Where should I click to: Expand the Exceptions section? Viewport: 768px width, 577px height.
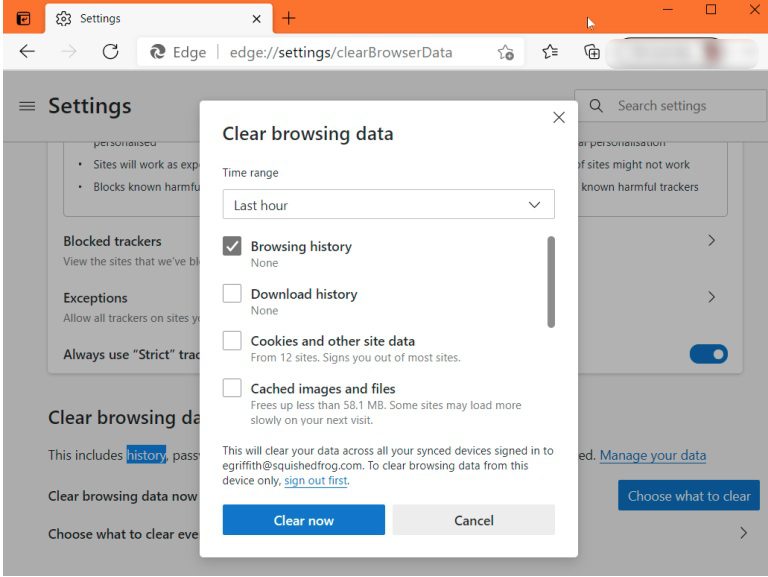tap(711, 297)
